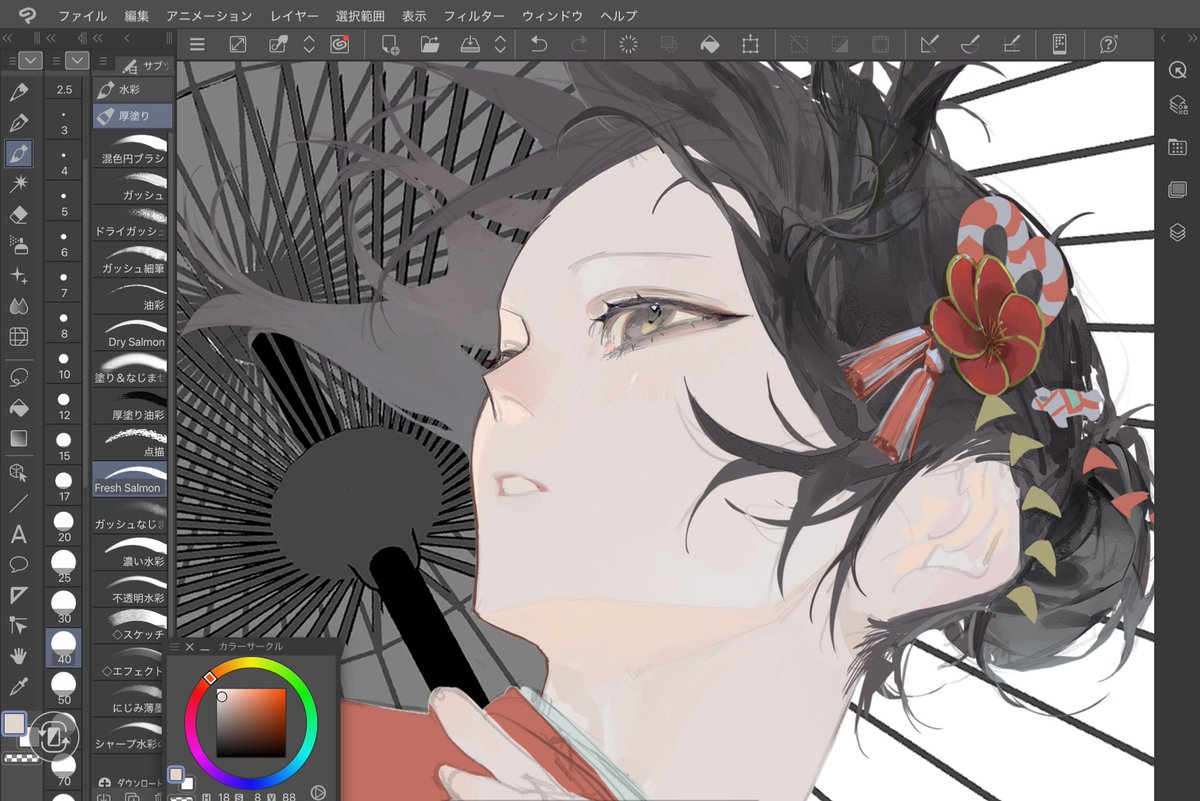Toggle snap to special ruler icon
The width and height of the screenshot is (1200, 801).
[969, 44]
